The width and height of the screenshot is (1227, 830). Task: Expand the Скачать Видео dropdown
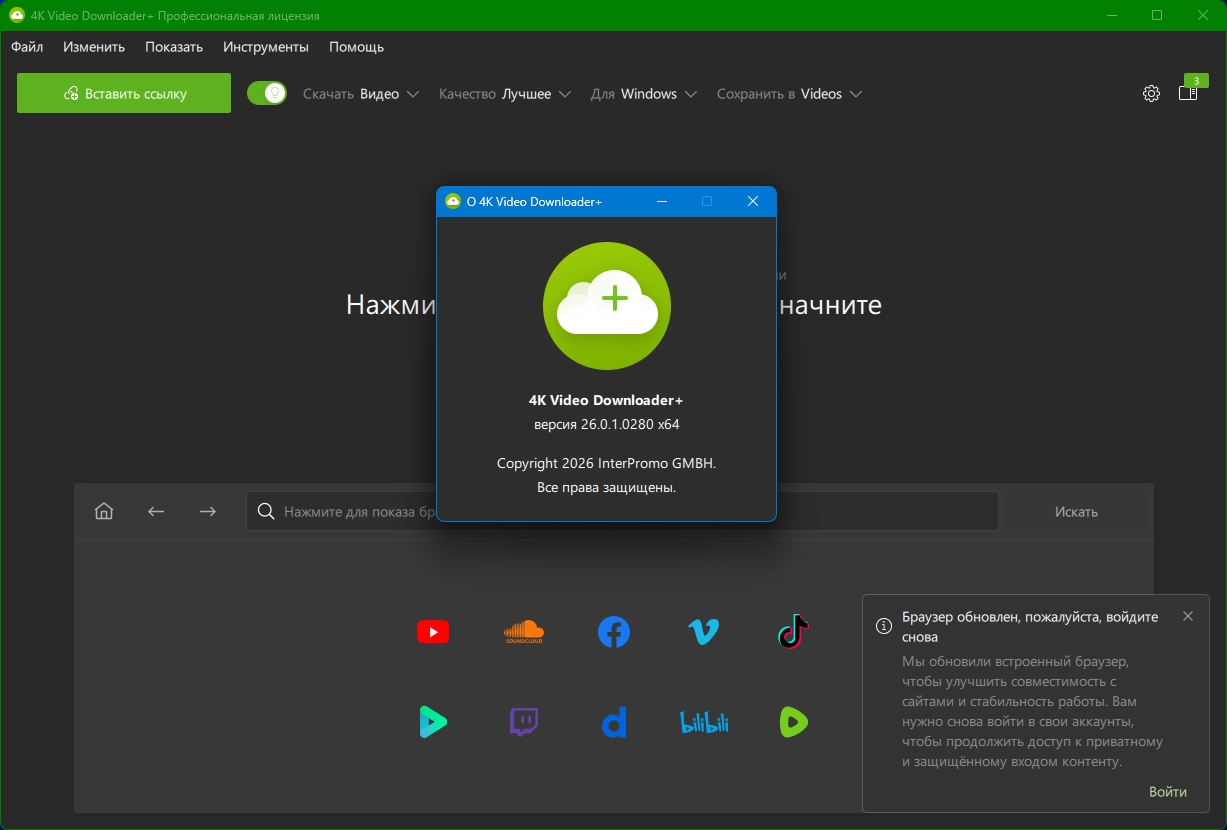coord(361,94)
